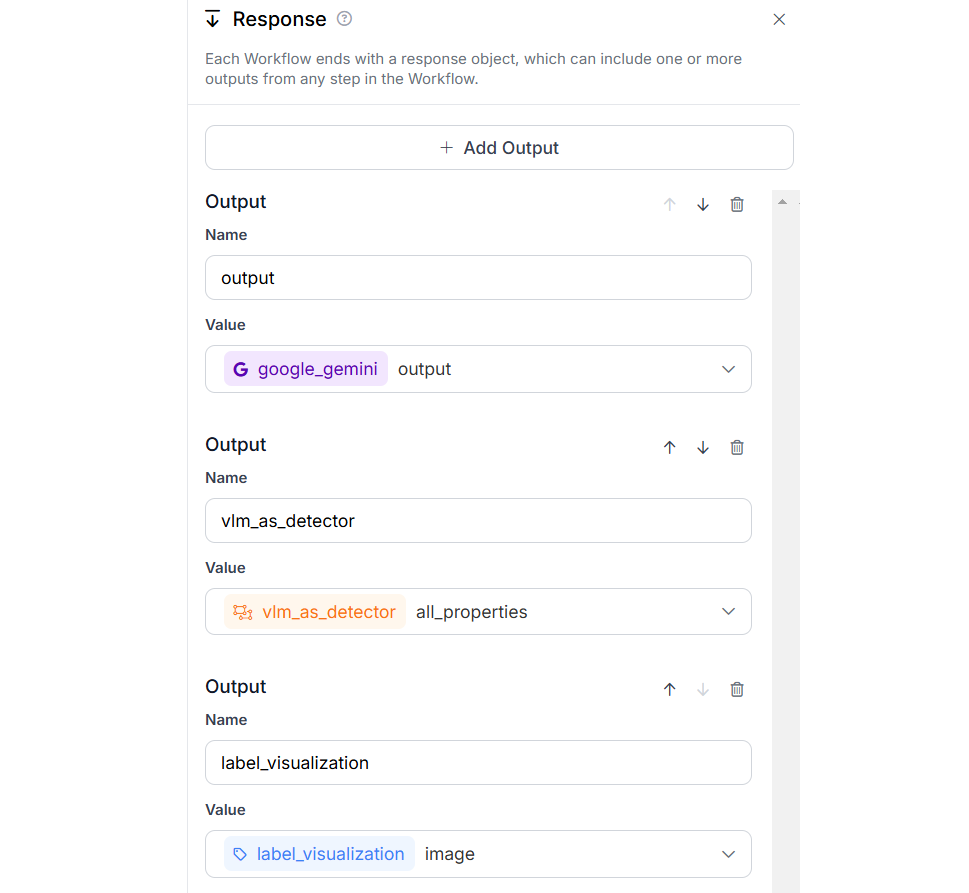This screenshot has height=893, width=969.
Task: Click the vlm_as_detector name input field
Action: [x=478, y=520]
